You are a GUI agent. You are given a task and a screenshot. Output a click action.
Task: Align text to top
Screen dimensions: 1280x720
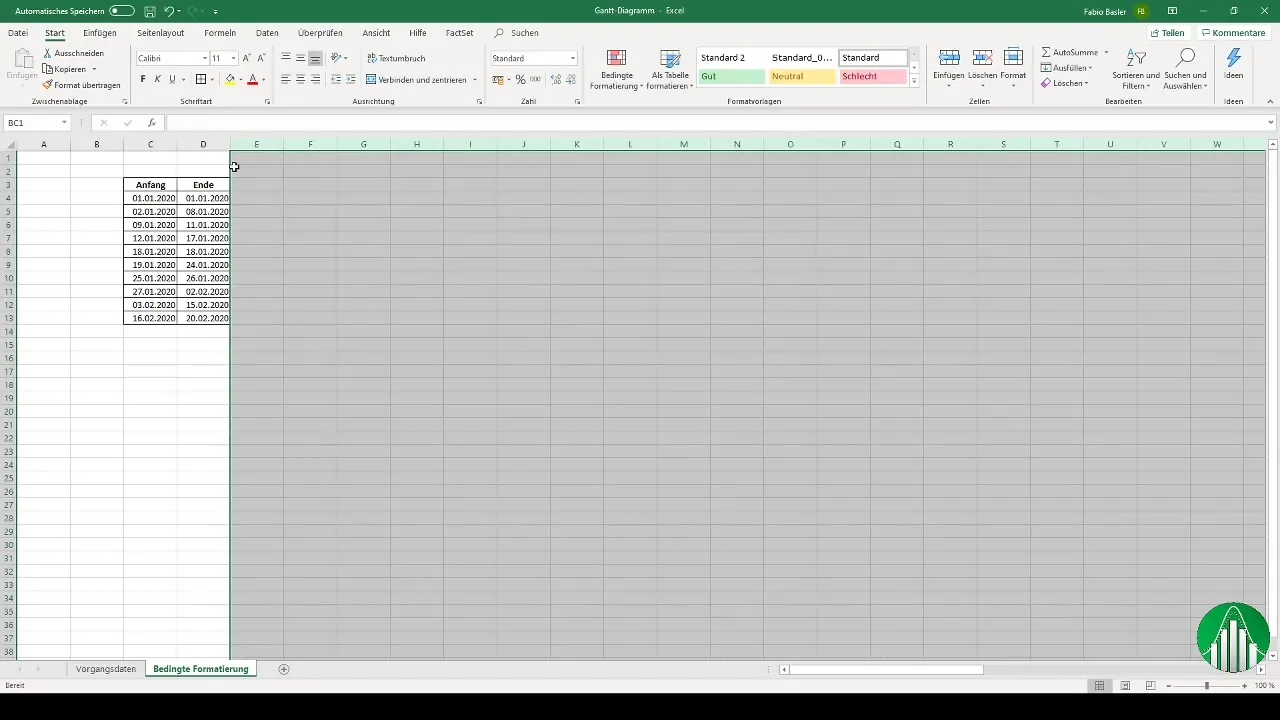point(286,58)
